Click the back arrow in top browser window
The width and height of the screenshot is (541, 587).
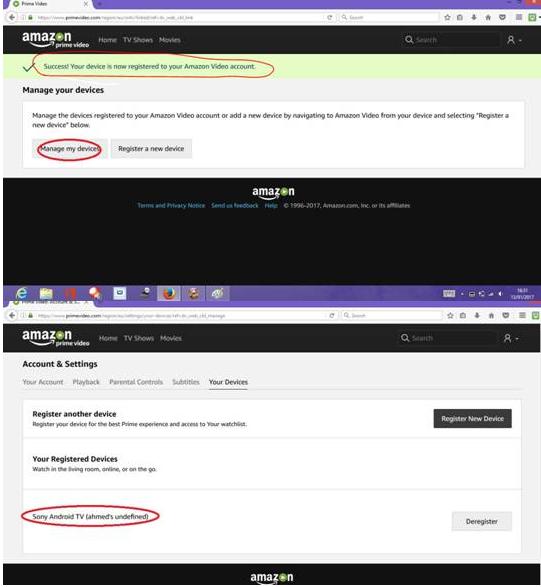coord(12,17)
